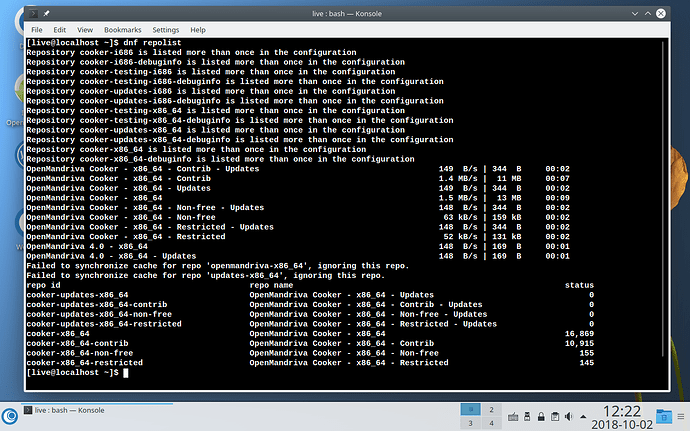Viewport: 690px width, 431px height.
Task: Click the 'Failed to synchronize cache for repo 'updates-x86_64'' line
Action: click(x=206, y=276)
